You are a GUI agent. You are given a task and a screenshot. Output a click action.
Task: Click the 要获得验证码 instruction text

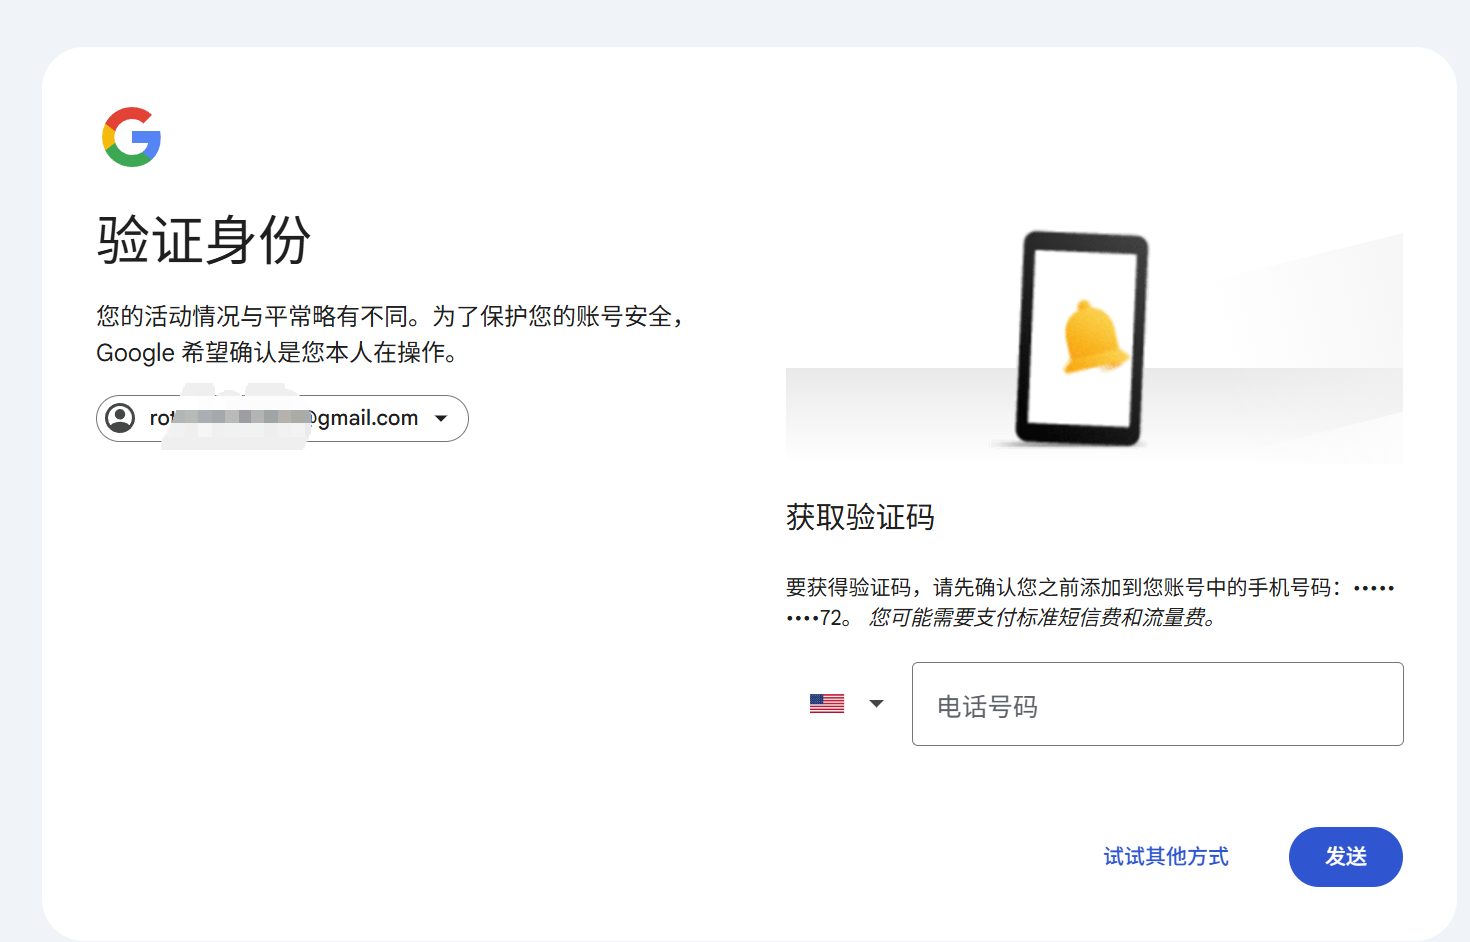pyautogui.click(x=1060, y=587)
